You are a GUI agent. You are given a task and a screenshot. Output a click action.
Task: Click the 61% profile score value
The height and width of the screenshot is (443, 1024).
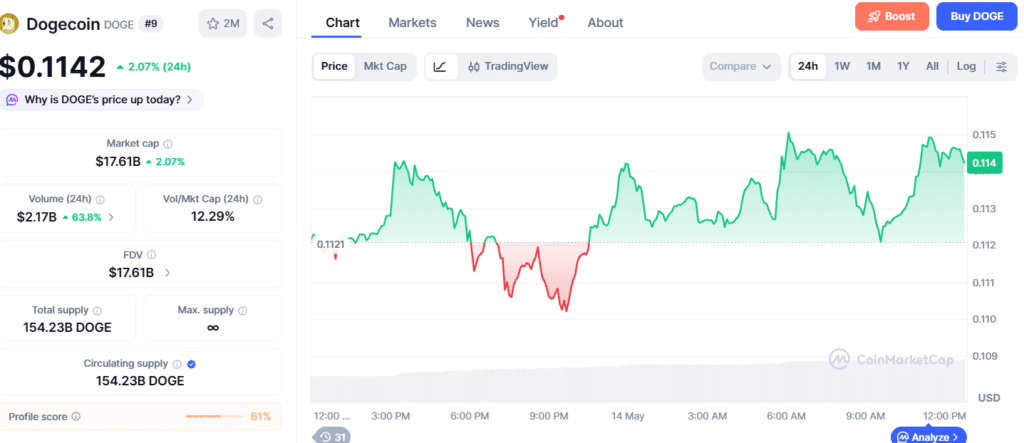pos(261,416)
